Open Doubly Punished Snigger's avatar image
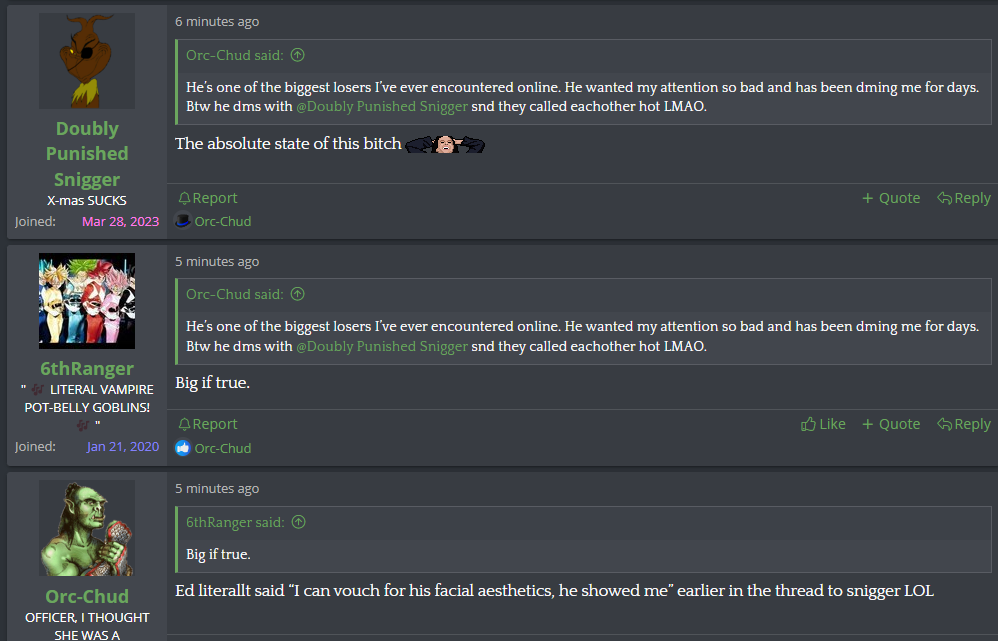 [87, 61]
